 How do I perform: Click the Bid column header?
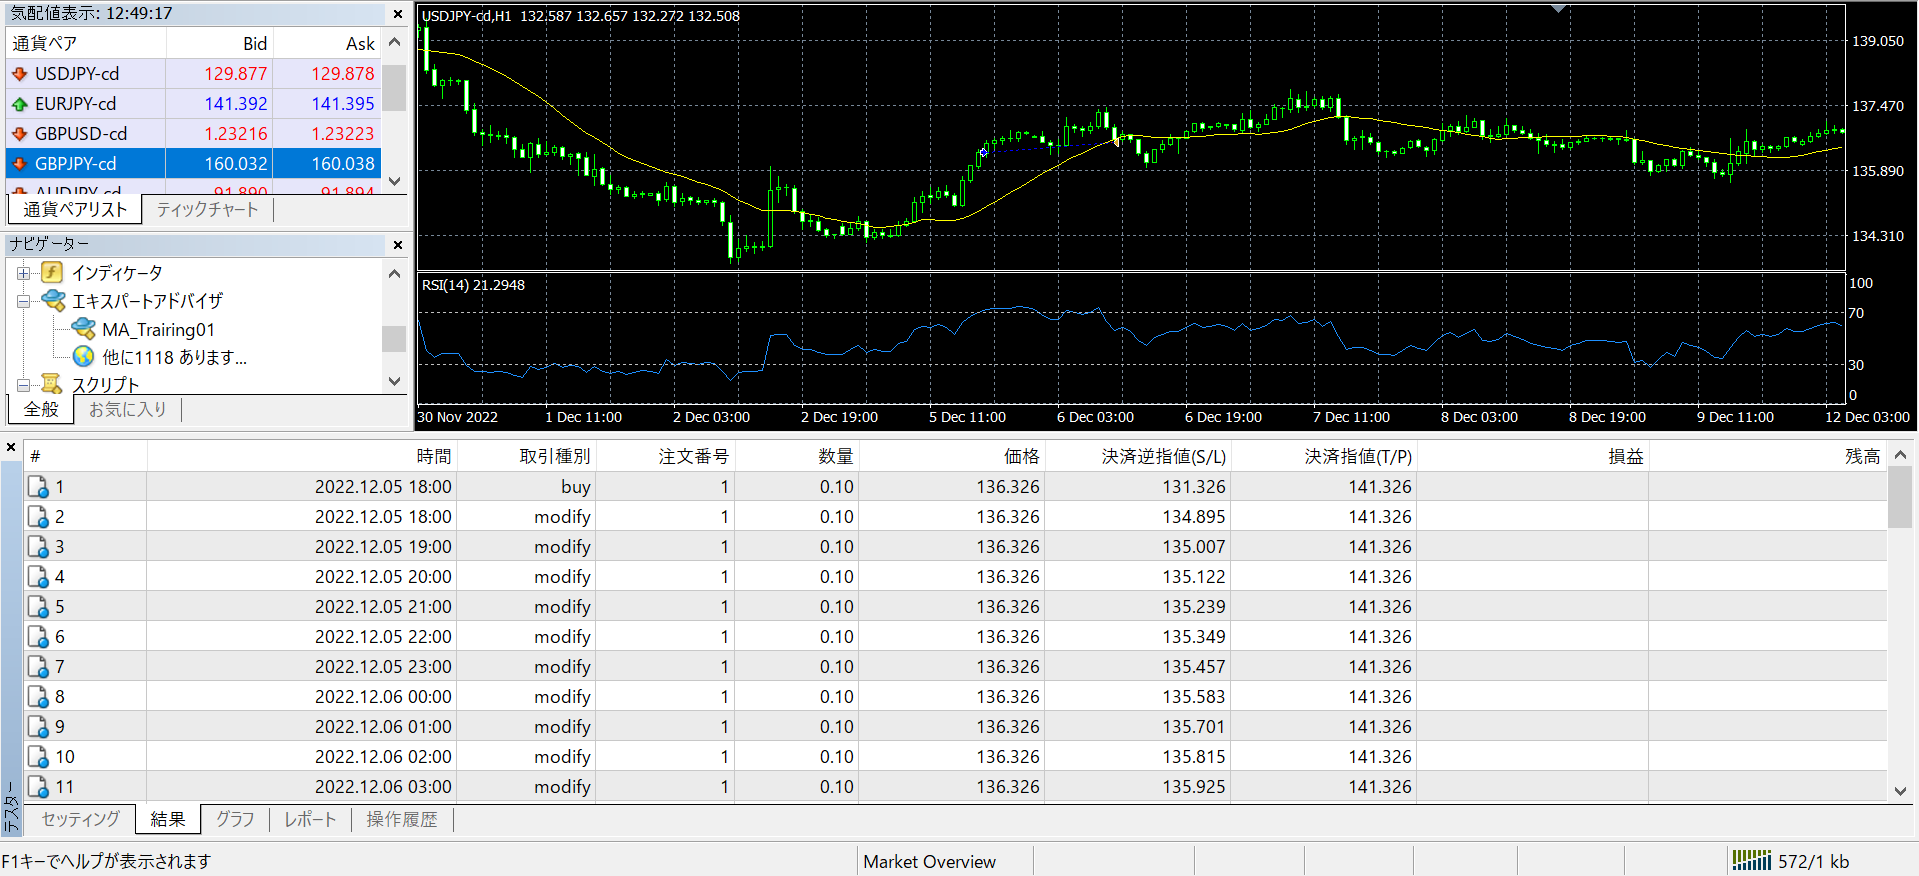click(219, 43)
